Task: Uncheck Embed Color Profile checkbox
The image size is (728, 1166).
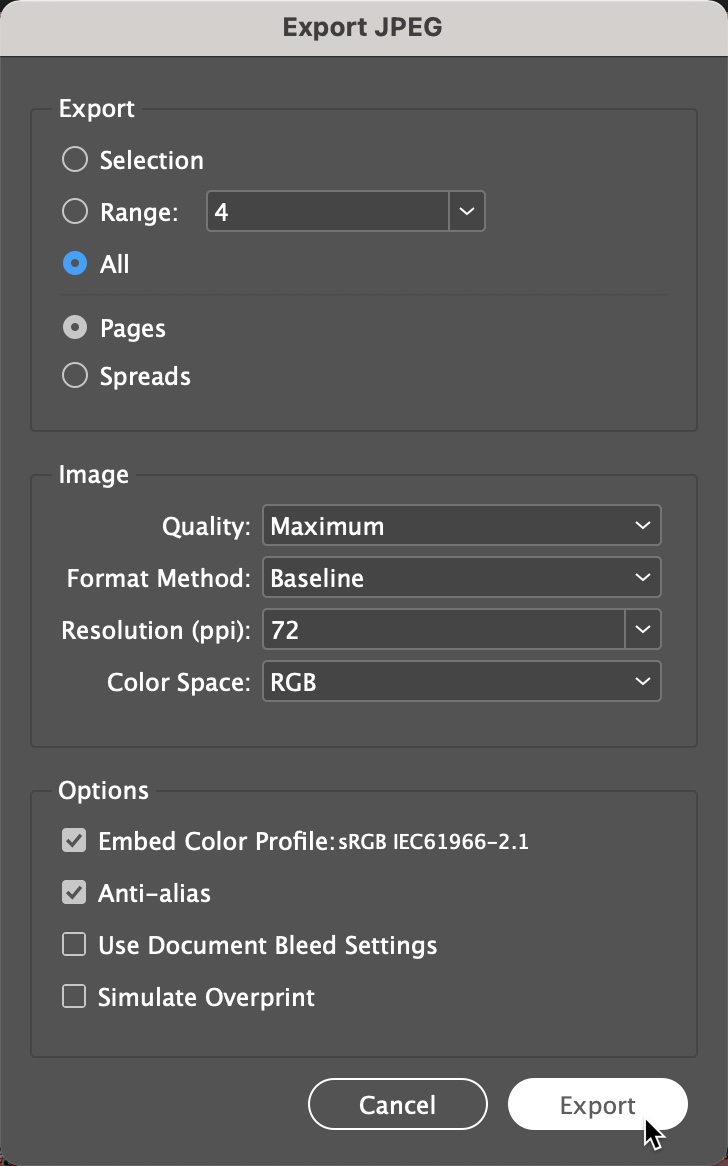Action: point(74,841)
